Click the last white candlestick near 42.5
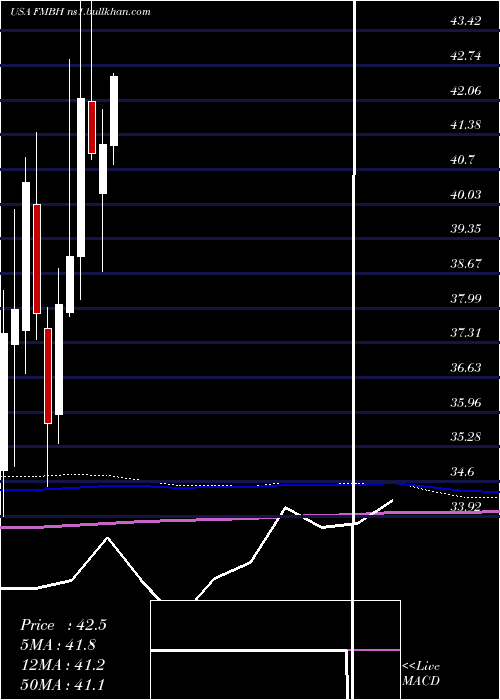Screen dimensions: 500x700 tap(114, 111)
